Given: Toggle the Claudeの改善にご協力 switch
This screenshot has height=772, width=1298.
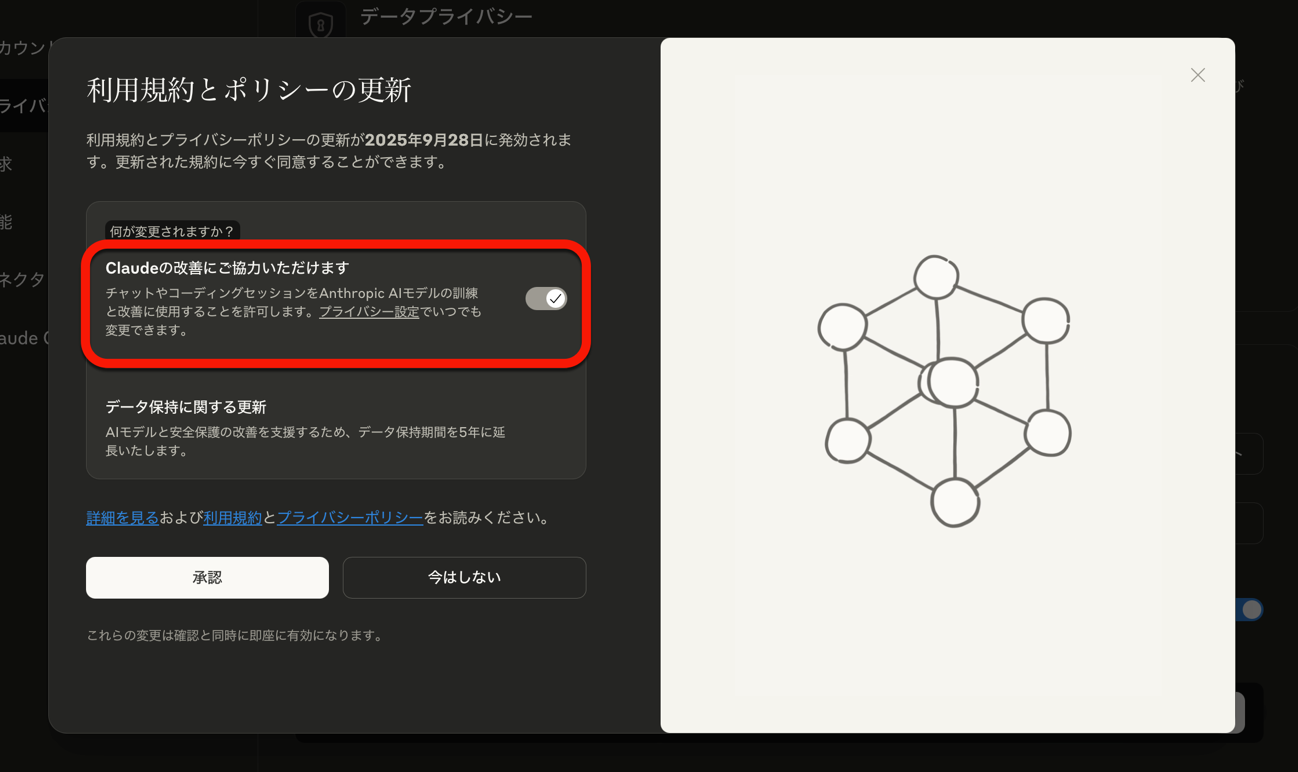Looking at the screenshot, I should click(546, 298).
